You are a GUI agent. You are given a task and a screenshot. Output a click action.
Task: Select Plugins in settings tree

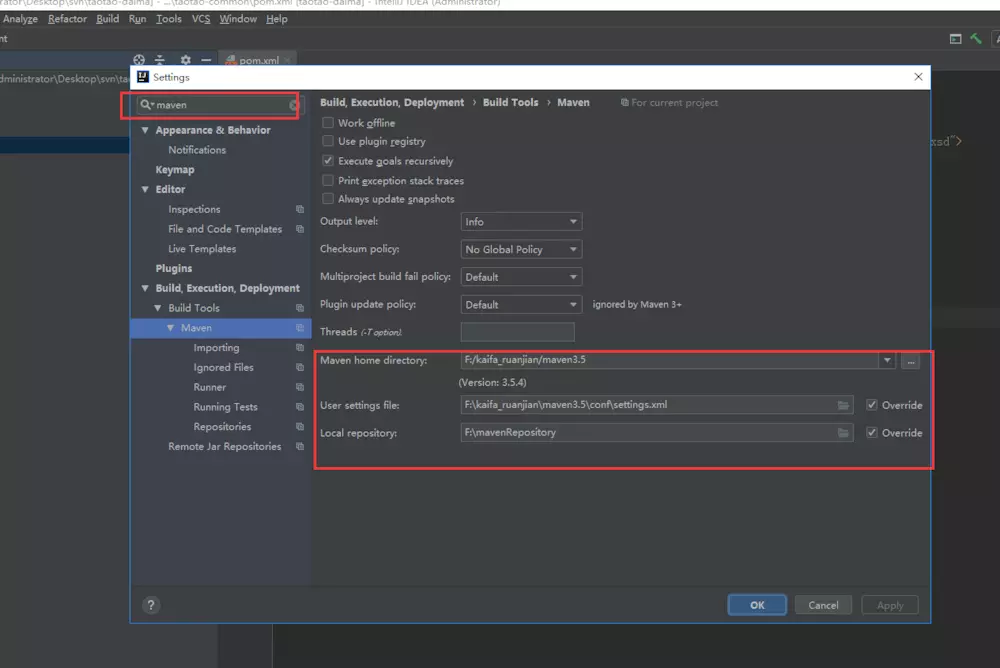coord(173,269)
